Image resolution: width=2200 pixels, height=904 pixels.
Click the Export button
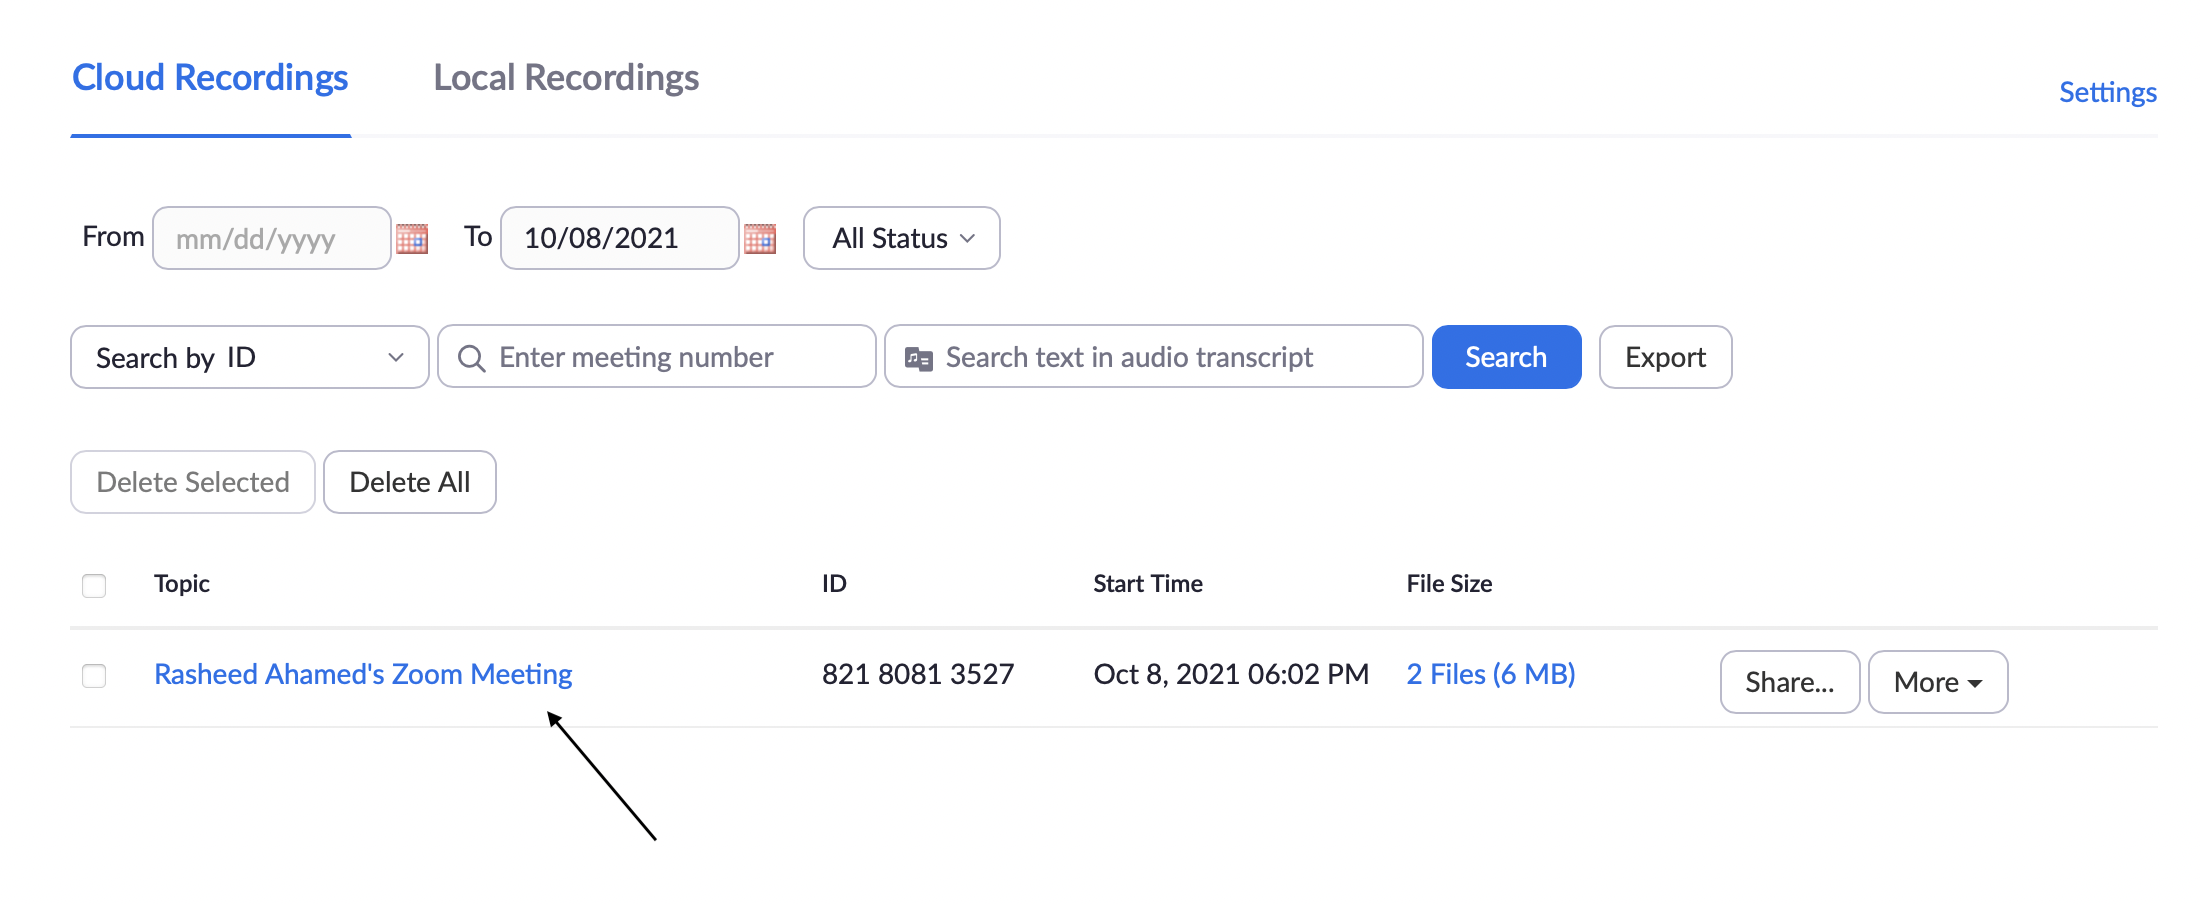[1665, 357]
